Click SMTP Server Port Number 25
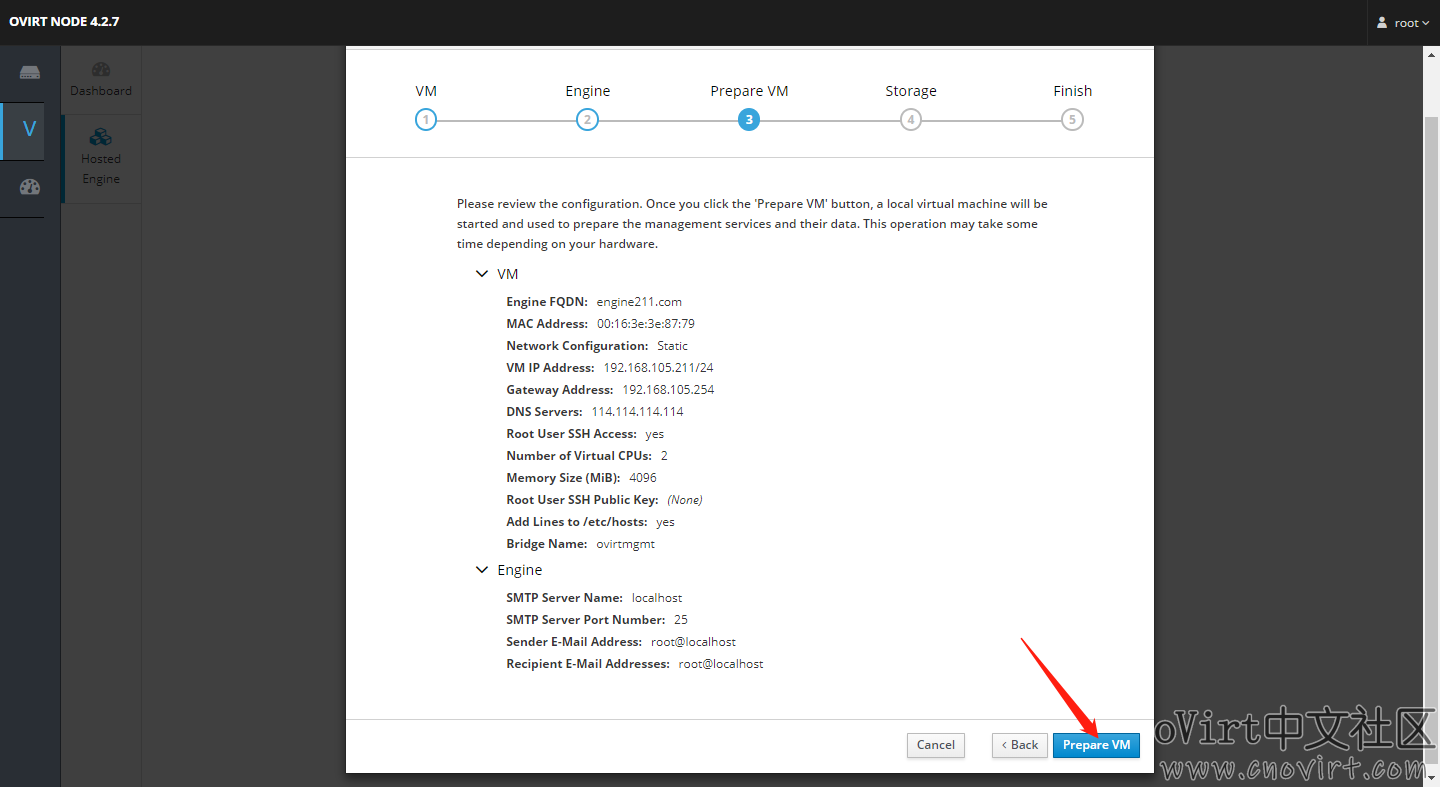Screen dimensions: 1440x787 (681, 620)
